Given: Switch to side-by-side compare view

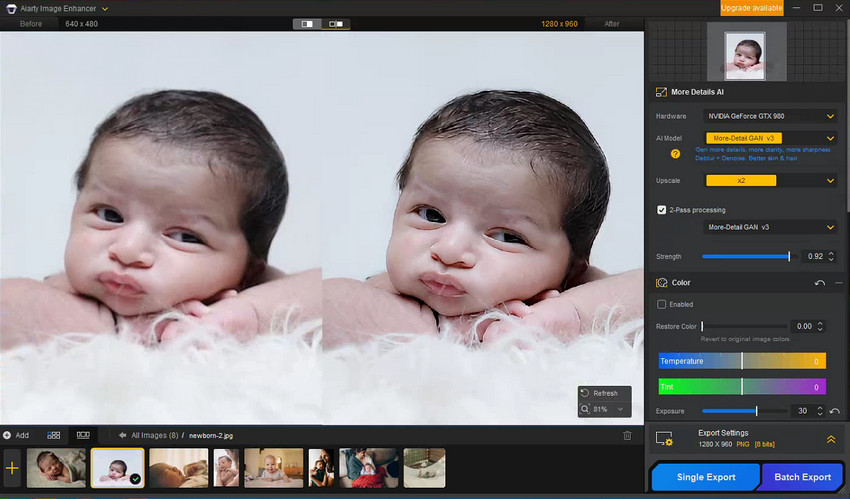Looking at the screenshot, I should coord(336,24).
